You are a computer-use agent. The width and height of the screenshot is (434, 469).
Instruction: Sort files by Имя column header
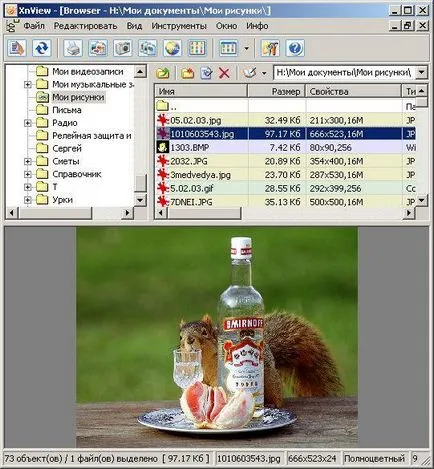click(x=201, y=91)
